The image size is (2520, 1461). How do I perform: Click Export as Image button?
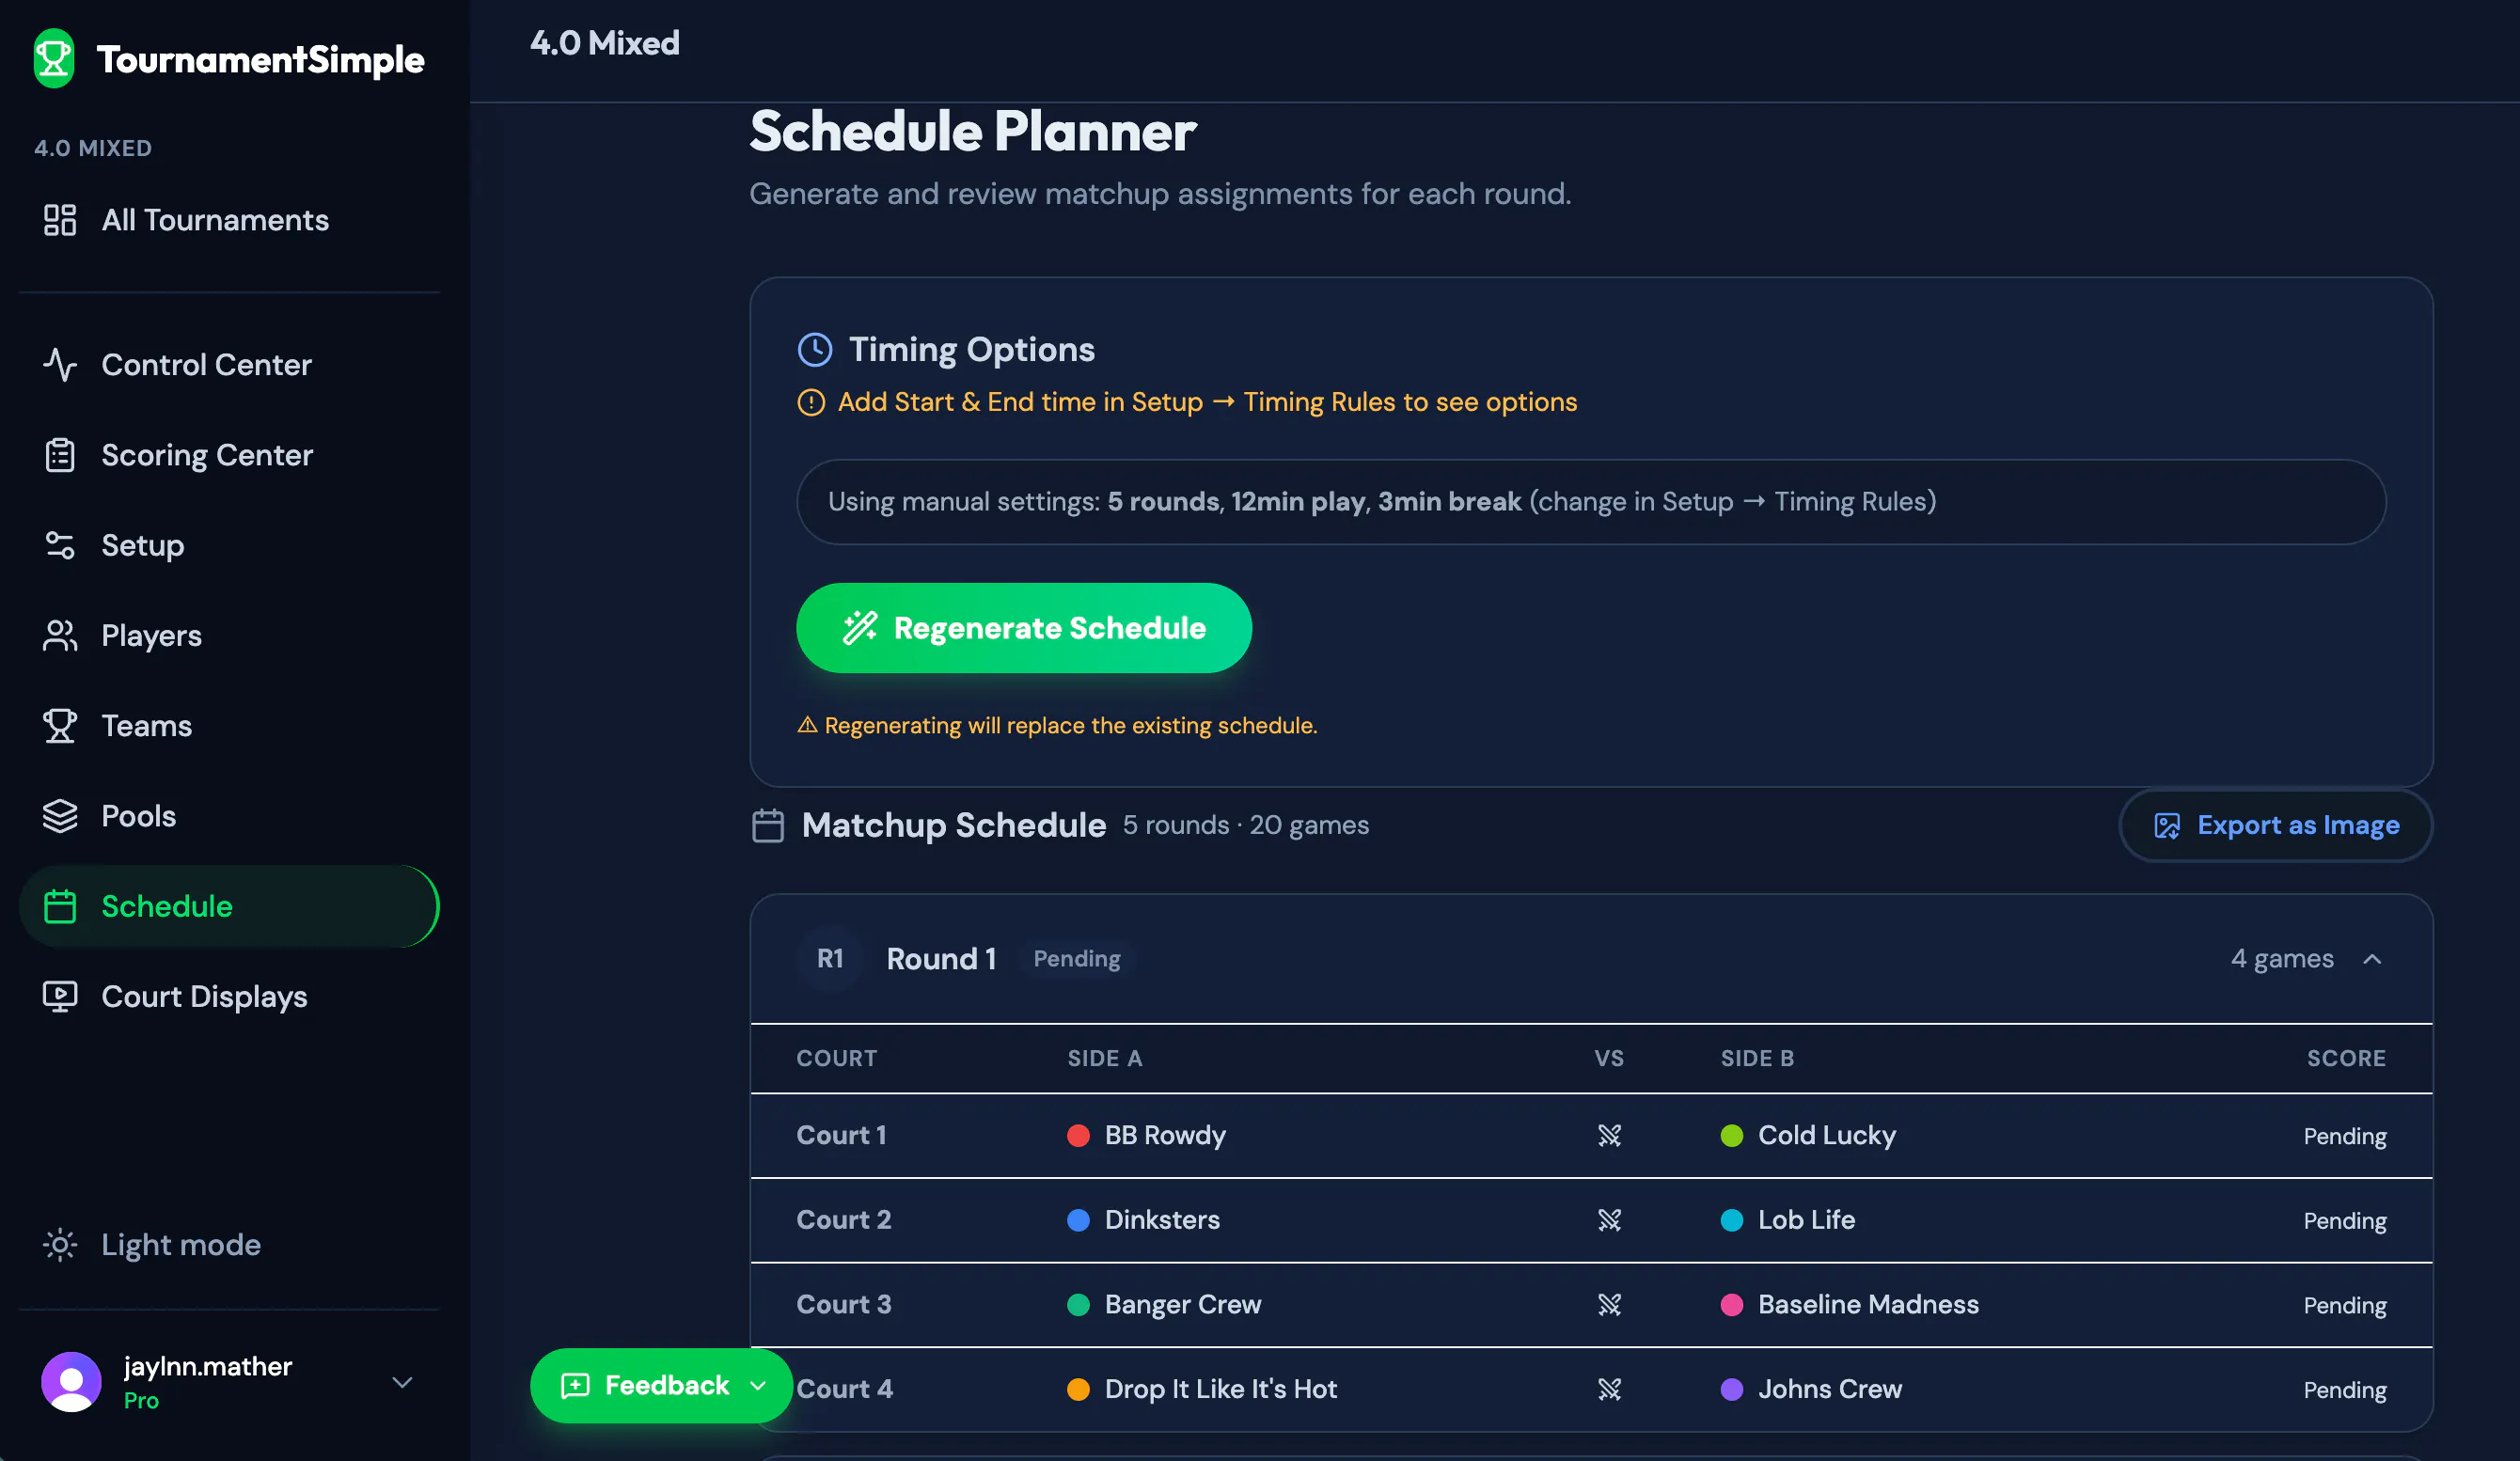point(2276,826)
